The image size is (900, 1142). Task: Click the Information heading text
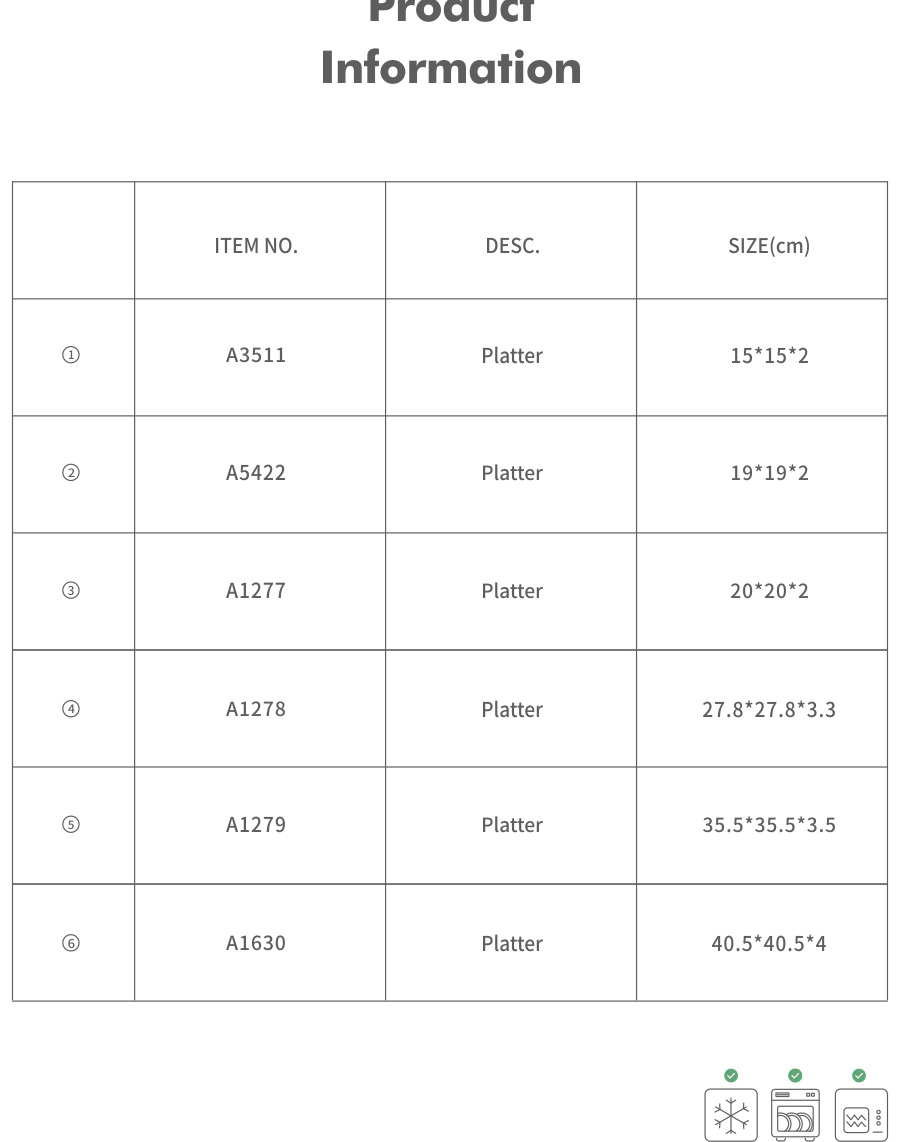click(451, 68)
